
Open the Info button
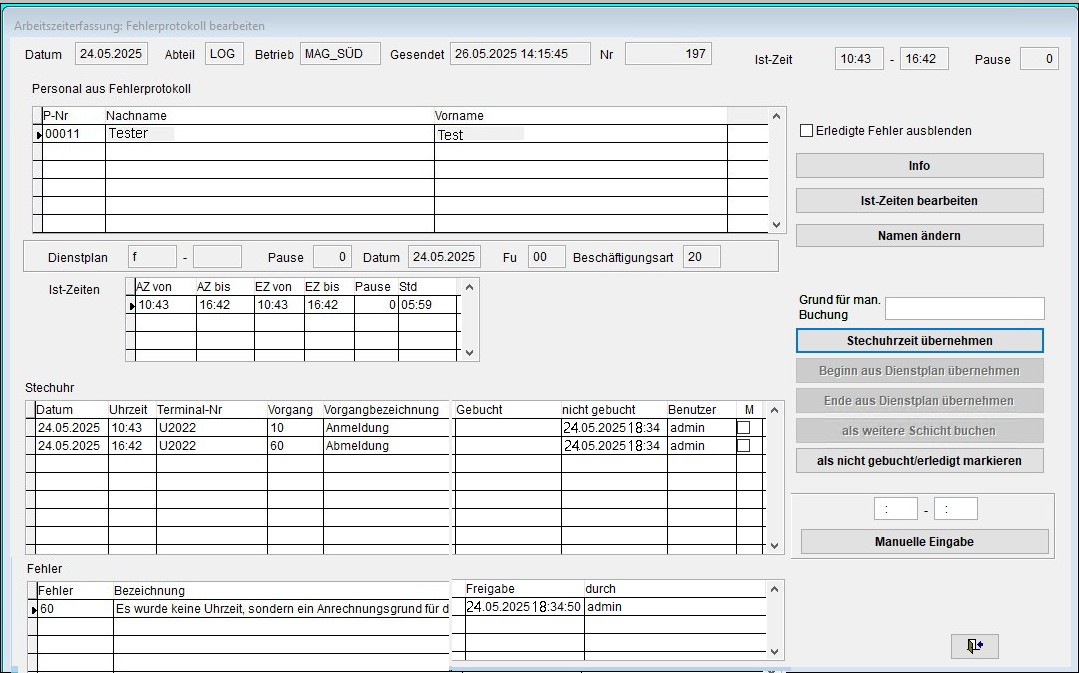(x=919, y=166)
